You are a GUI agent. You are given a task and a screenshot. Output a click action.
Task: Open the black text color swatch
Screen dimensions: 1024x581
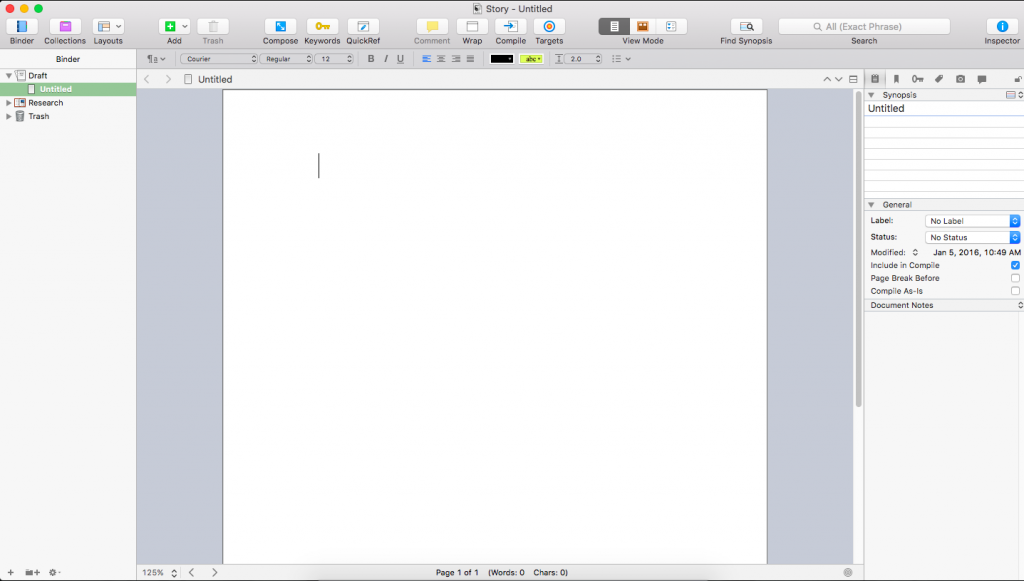click(x=502, y=59)
